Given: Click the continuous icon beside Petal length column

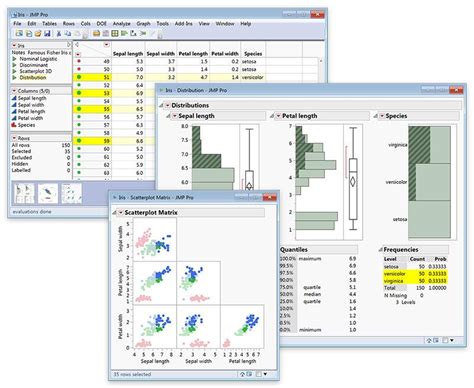Looking at the screenshot, I should point(14,111).
